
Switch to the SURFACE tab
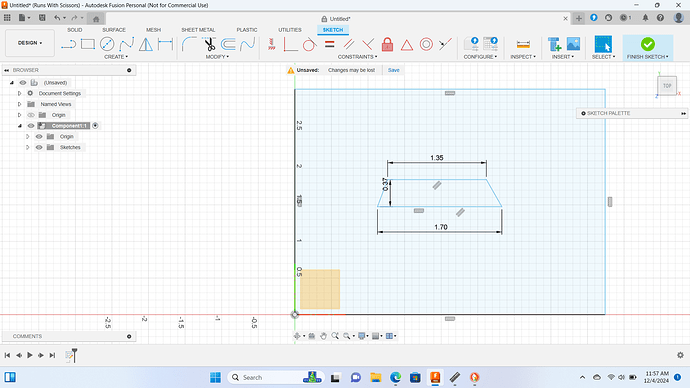(x=114, y=30)
